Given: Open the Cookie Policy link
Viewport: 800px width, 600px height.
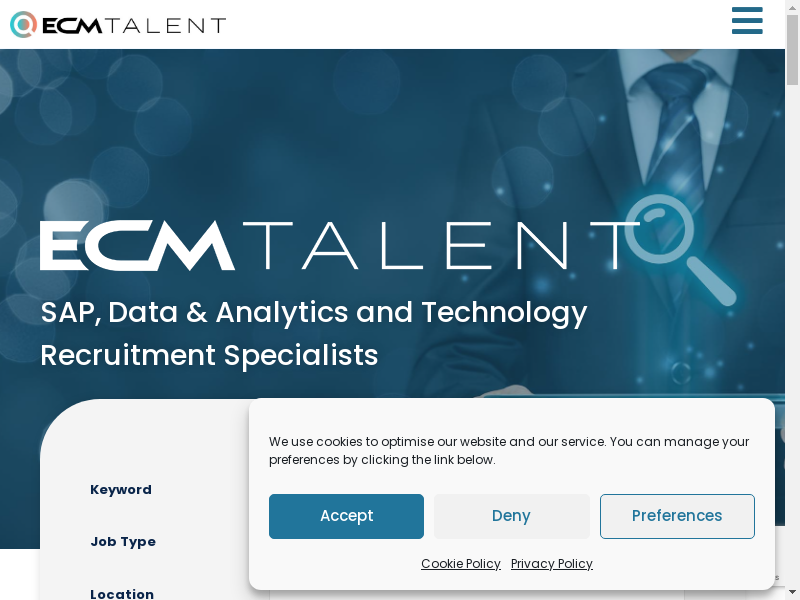Looking at the screenshot, I should [460, 564].
